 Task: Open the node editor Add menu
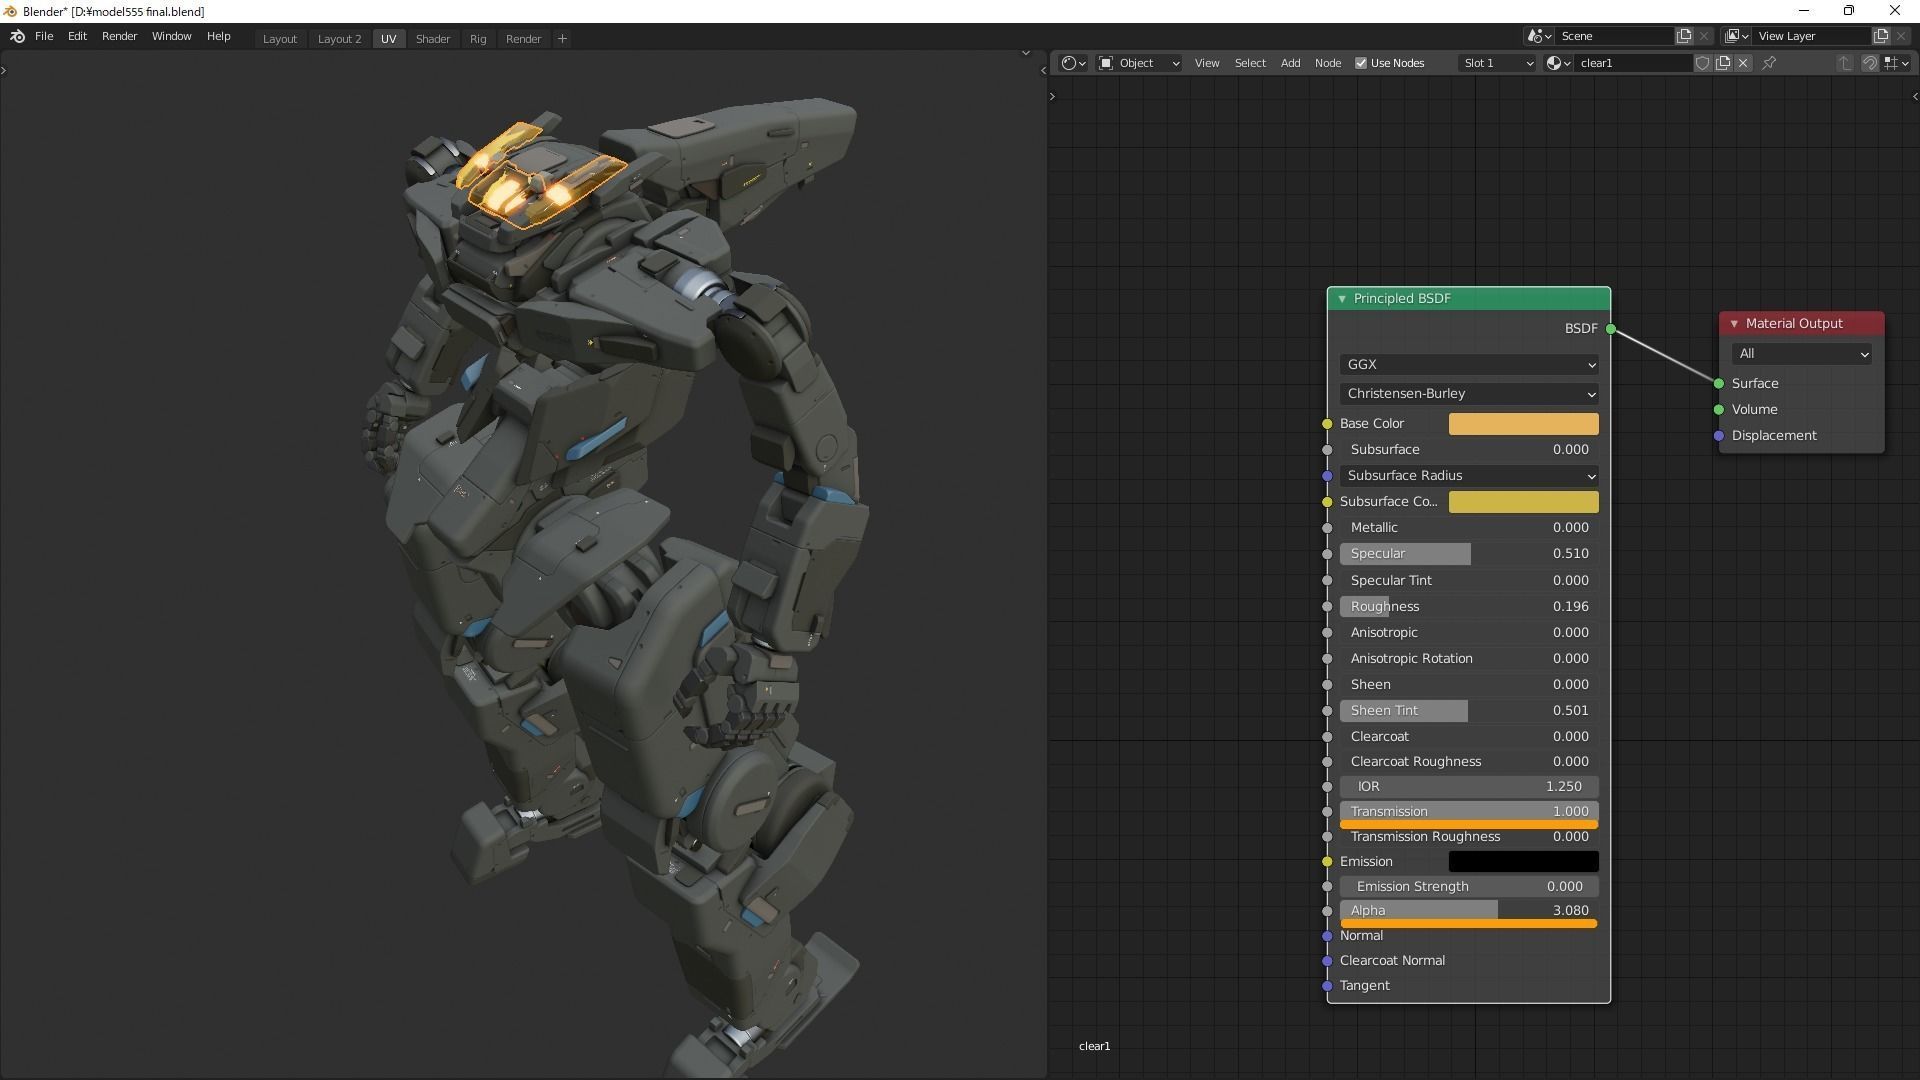1290,63
